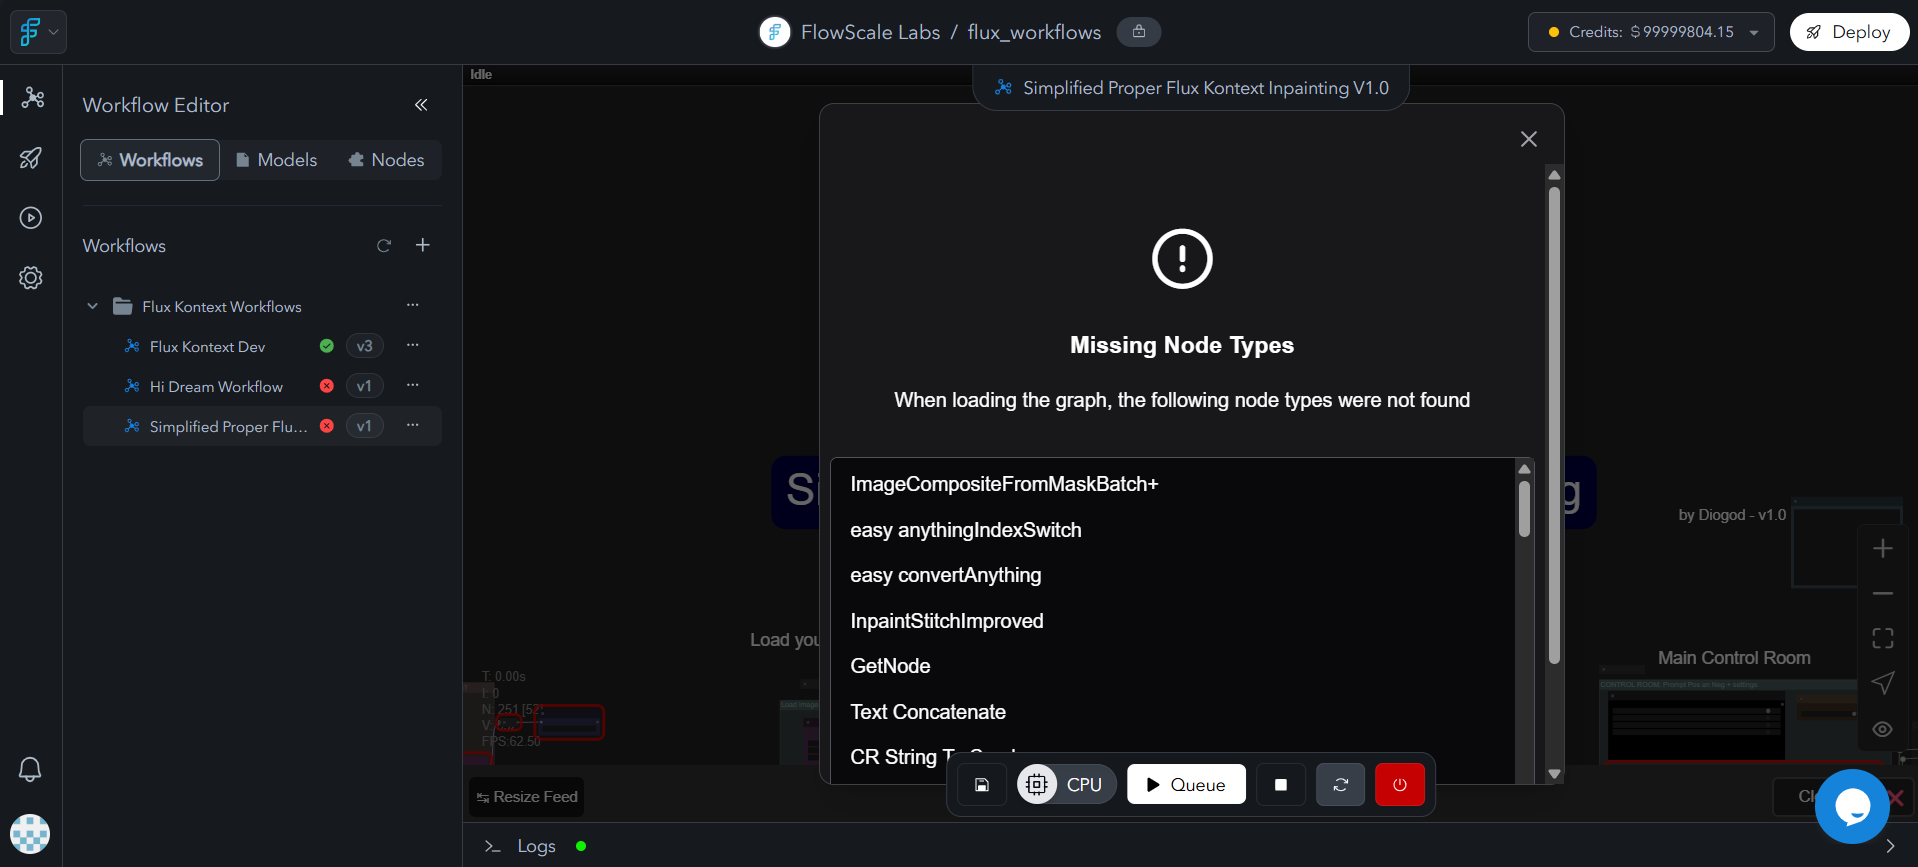
Task: Open more options for Simplified Proper Flu...
Action: 412,425
